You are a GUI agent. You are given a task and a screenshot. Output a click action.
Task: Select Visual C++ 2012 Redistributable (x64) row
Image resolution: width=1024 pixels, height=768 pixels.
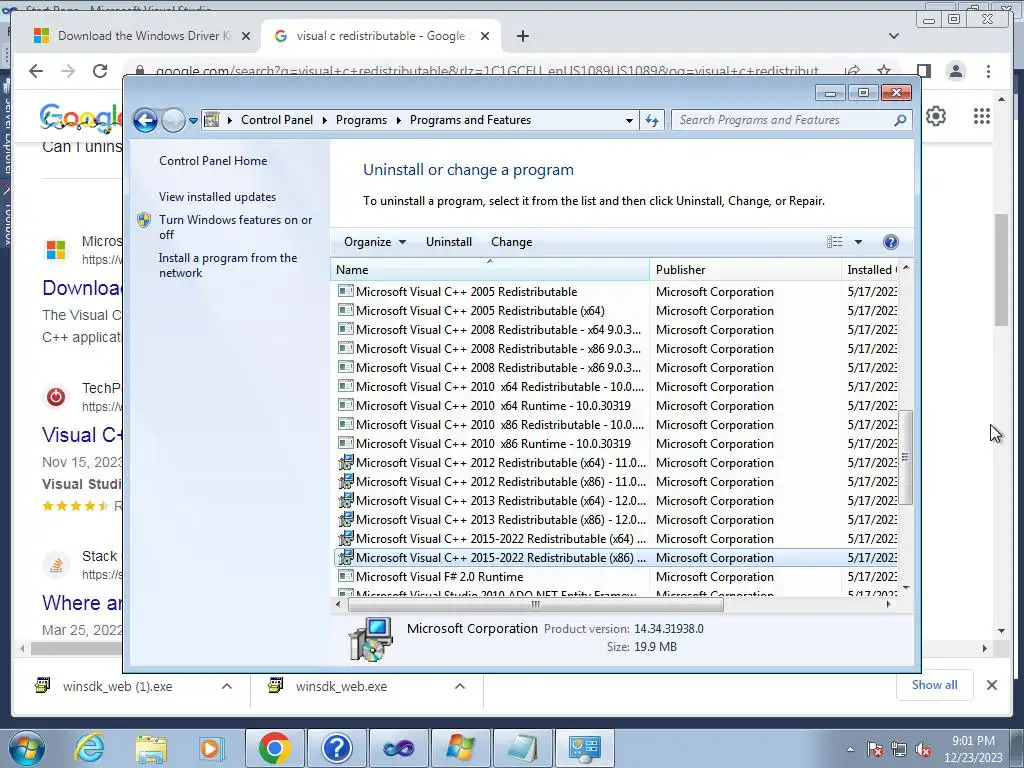616,462
